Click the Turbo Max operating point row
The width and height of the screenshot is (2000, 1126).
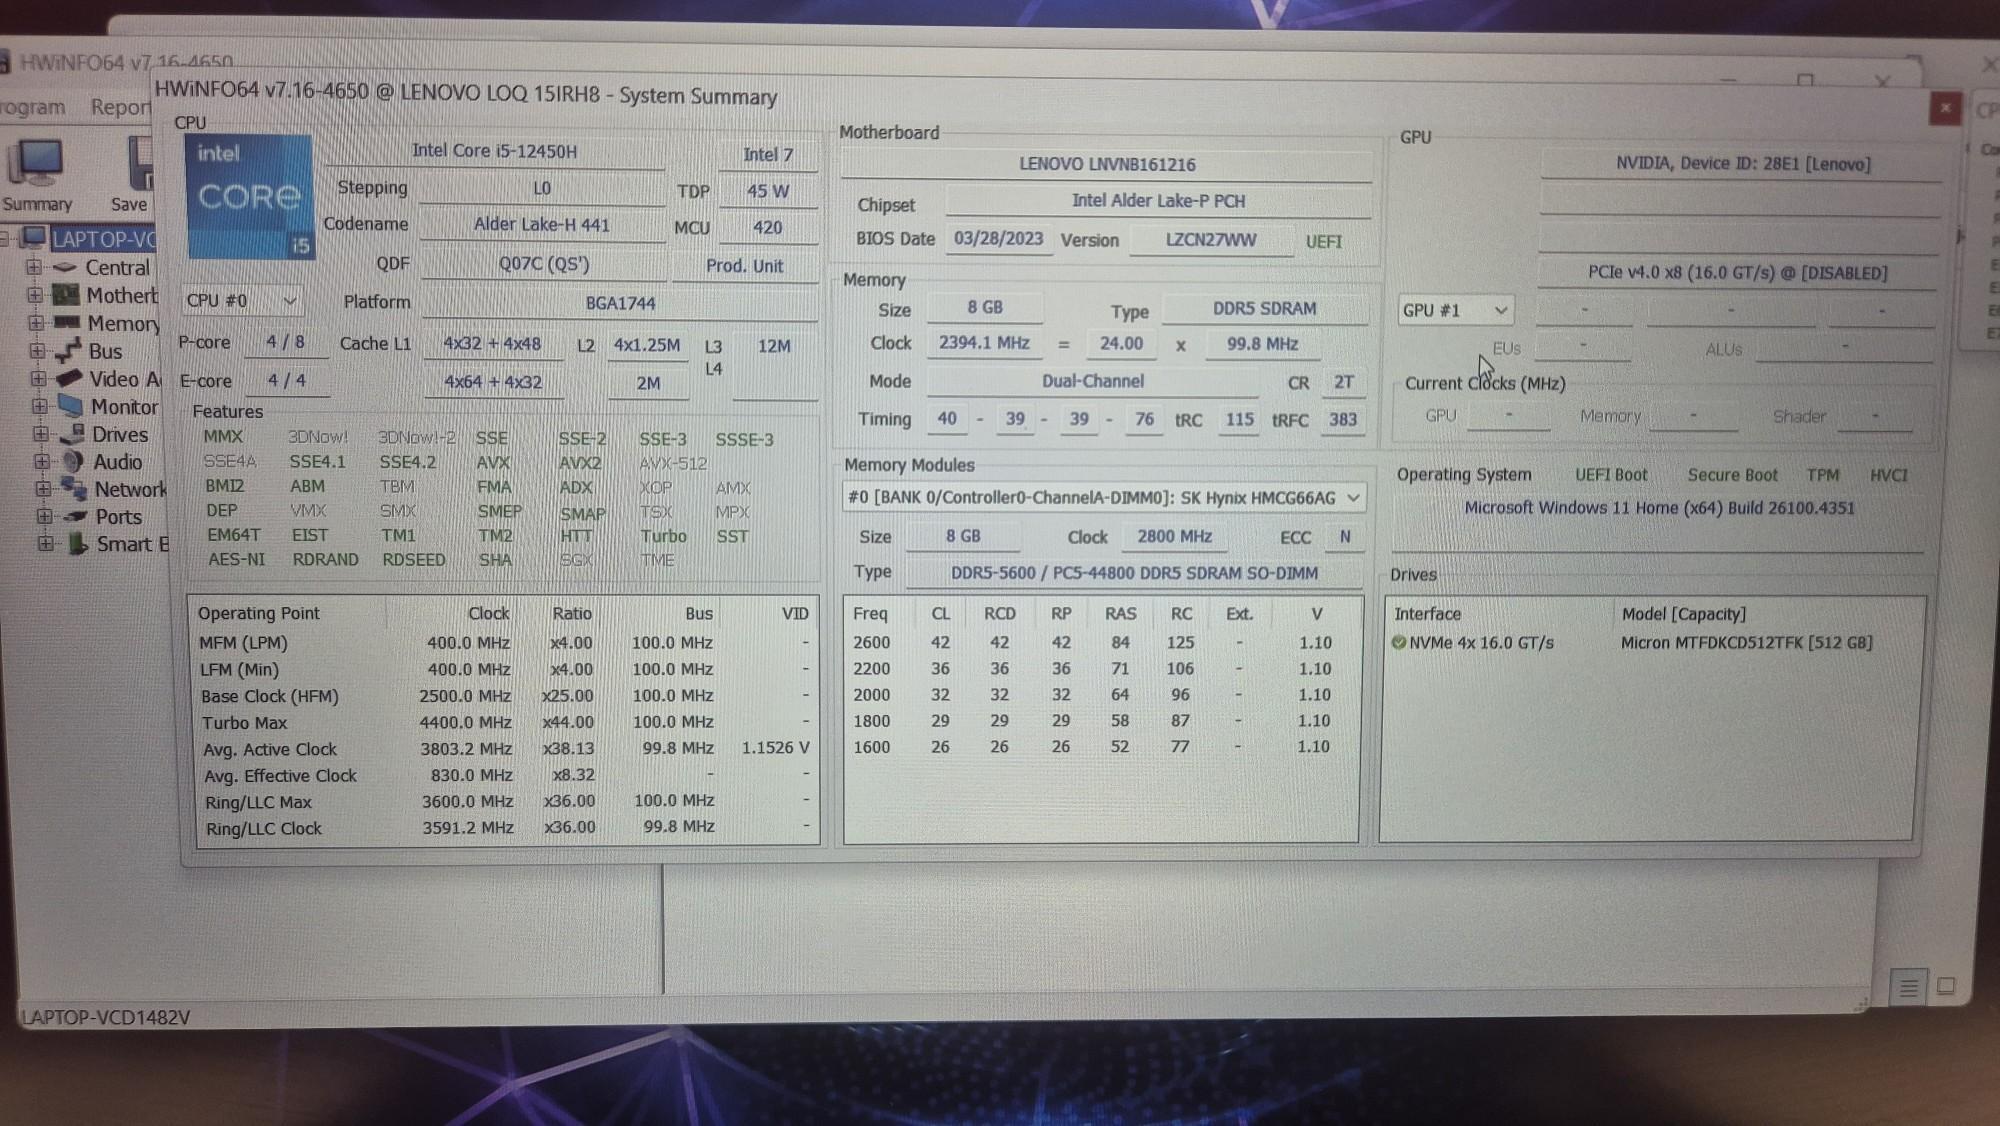[x=506, y=722]
